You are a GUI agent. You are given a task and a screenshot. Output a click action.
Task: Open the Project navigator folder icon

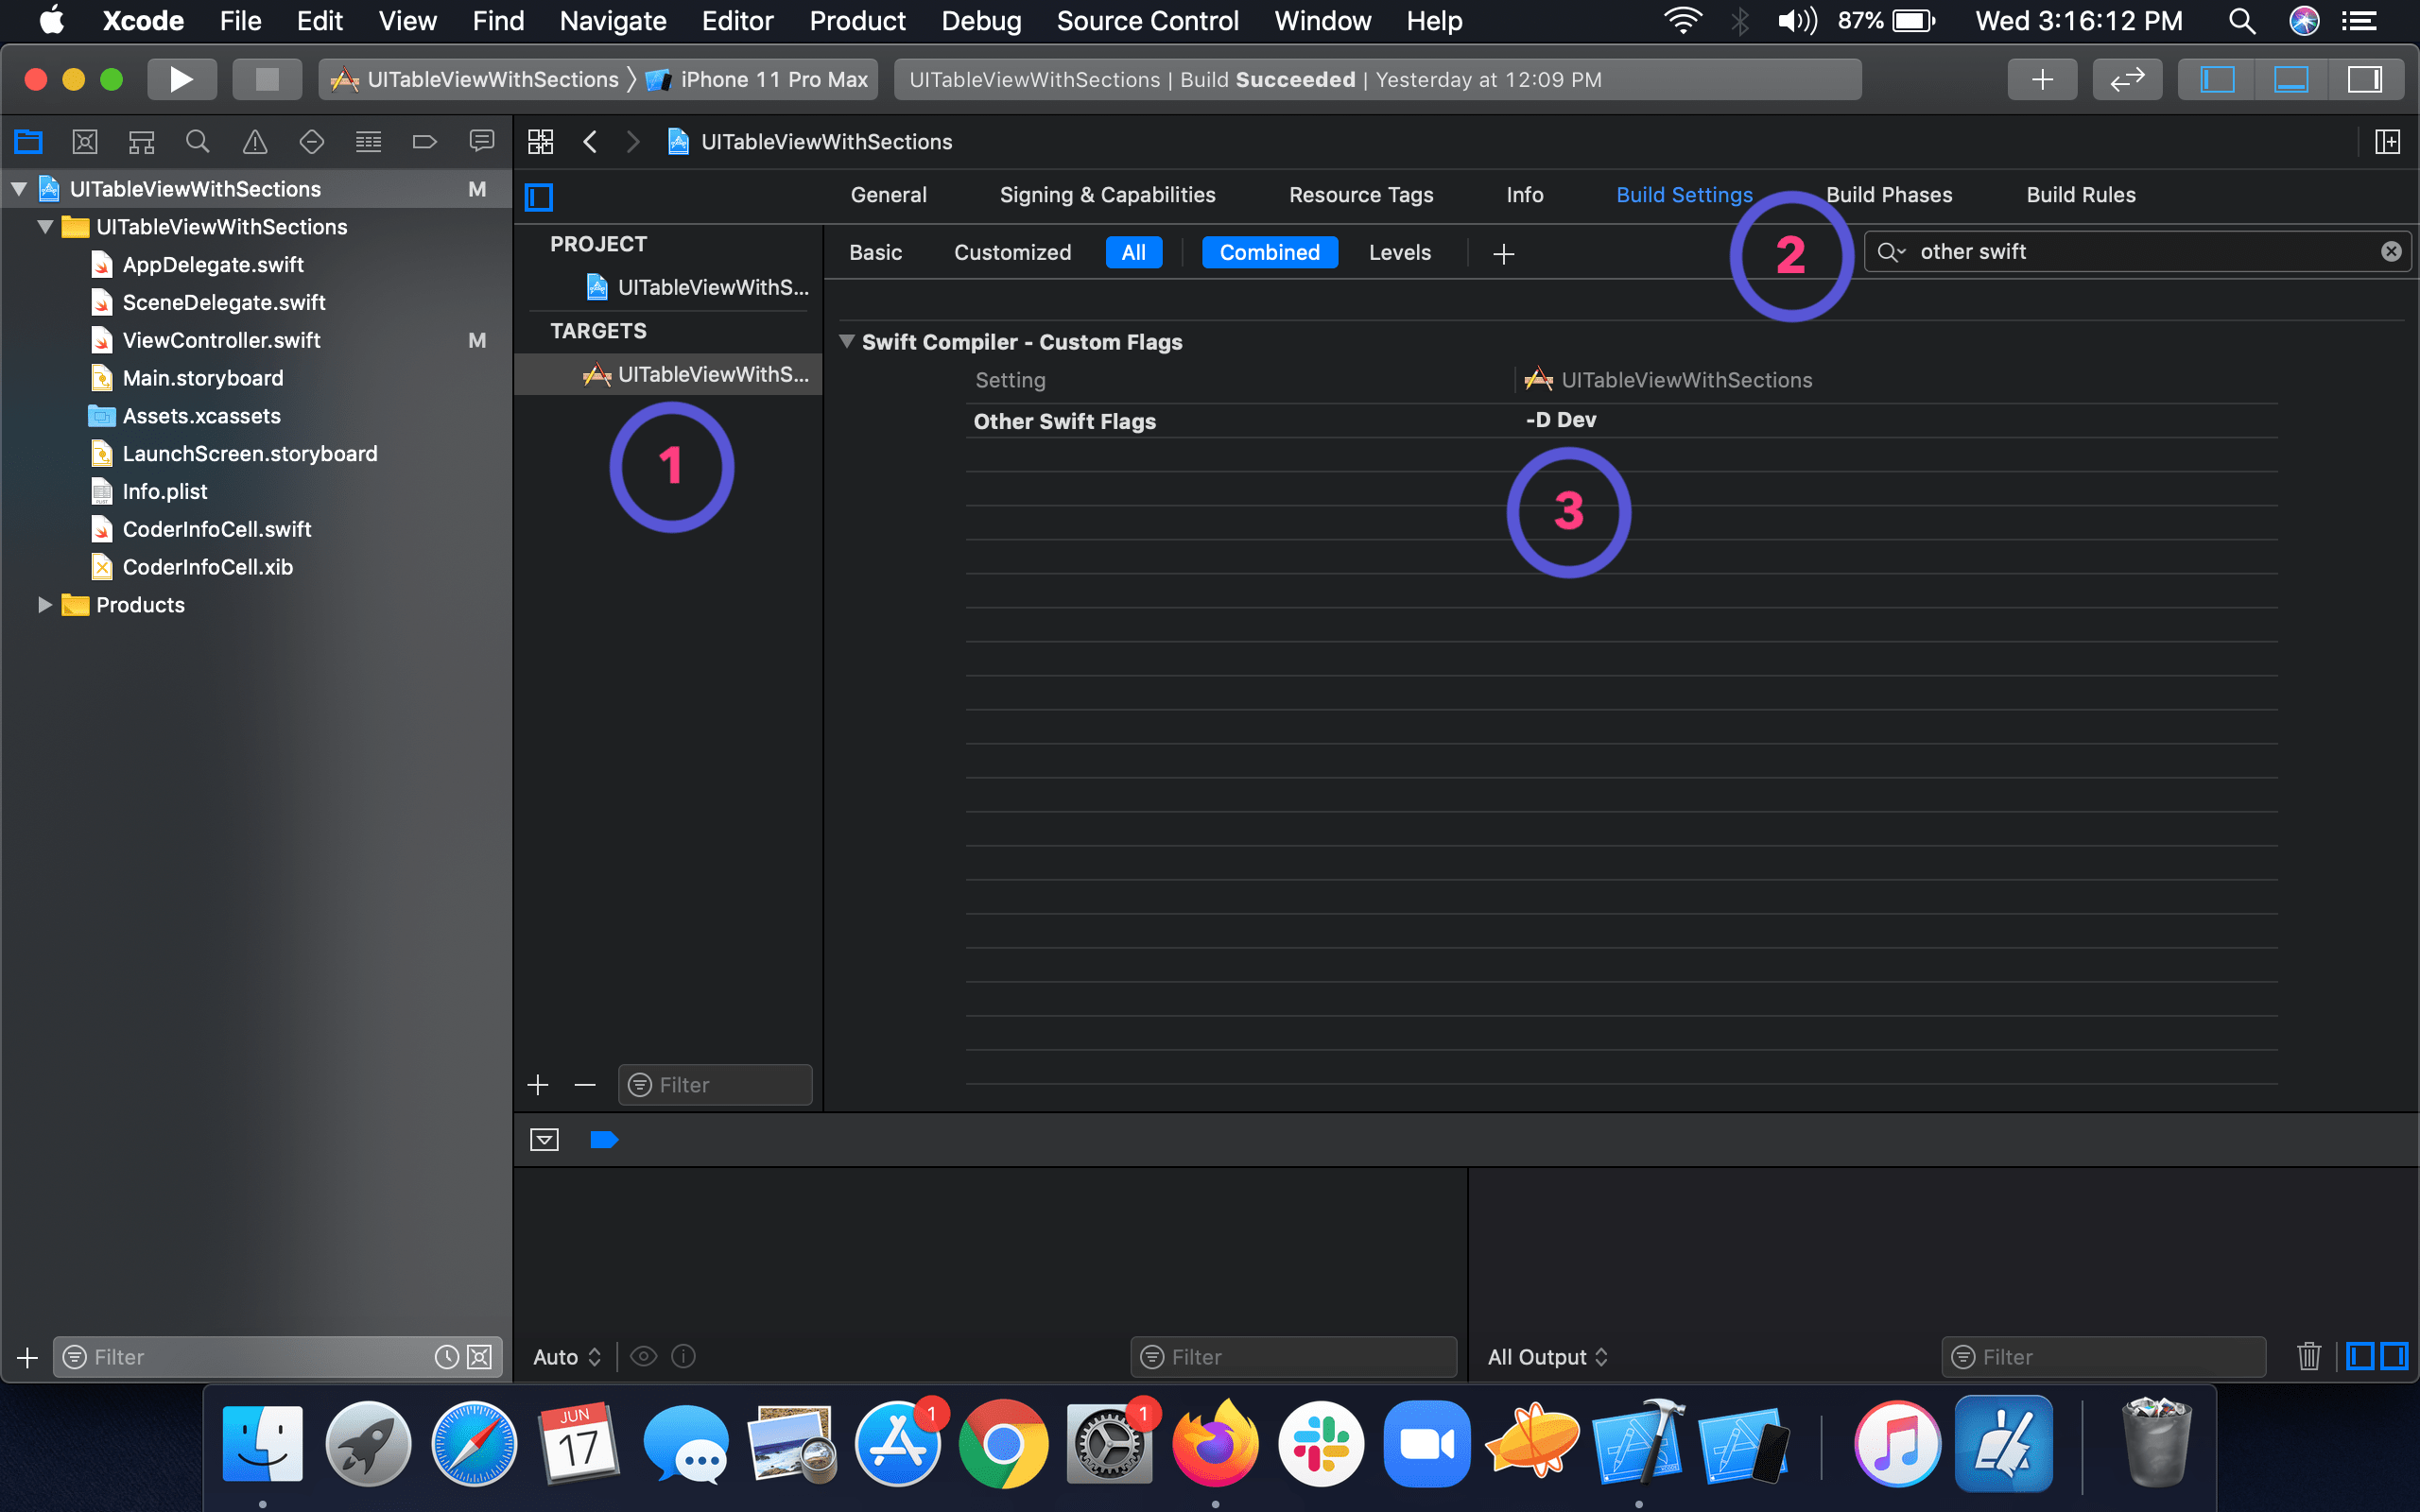coord(28,141)
